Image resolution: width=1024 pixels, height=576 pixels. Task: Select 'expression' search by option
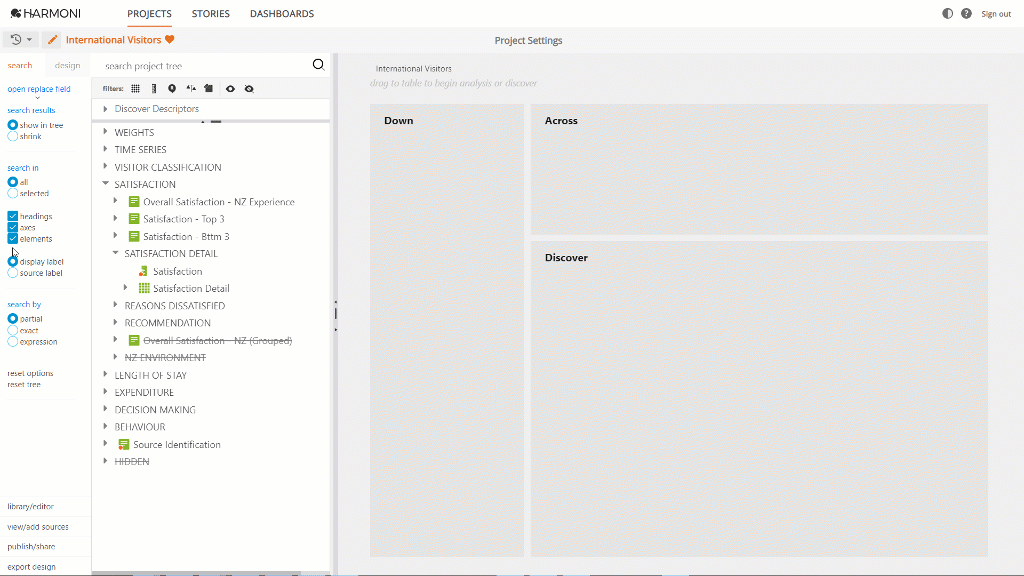coord(12,342)
